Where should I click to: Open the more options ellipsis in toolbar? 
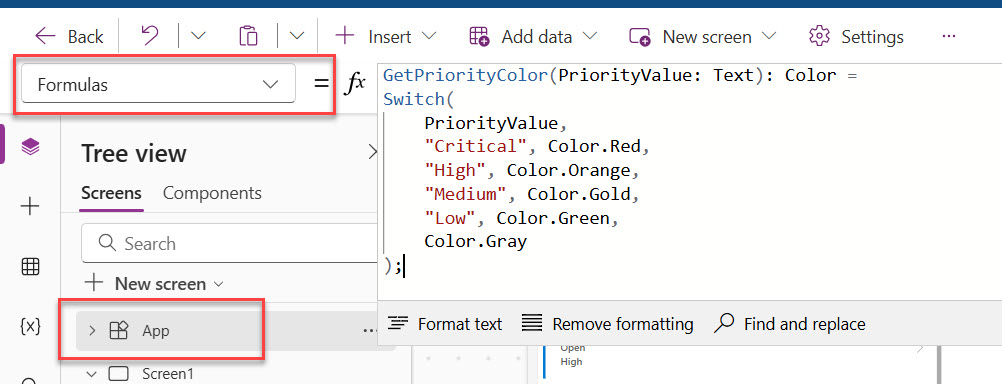(949, 36)
